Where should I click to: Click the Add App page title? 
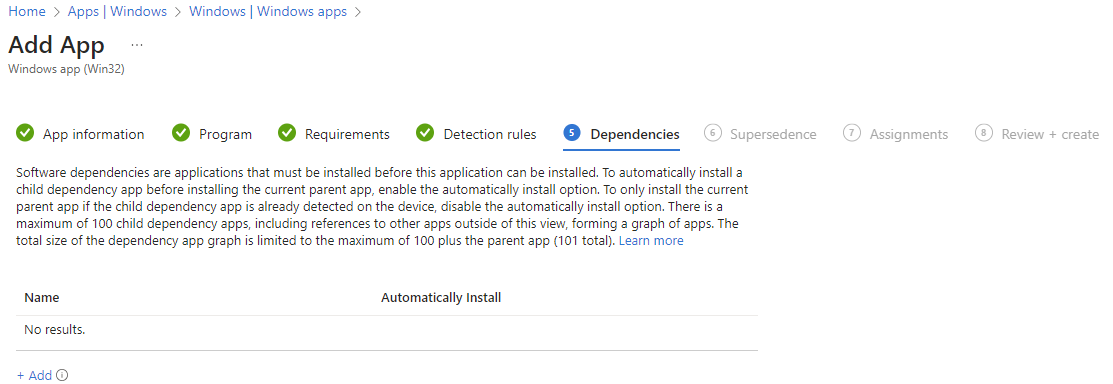pyautogui.click(x=56, y=45)
